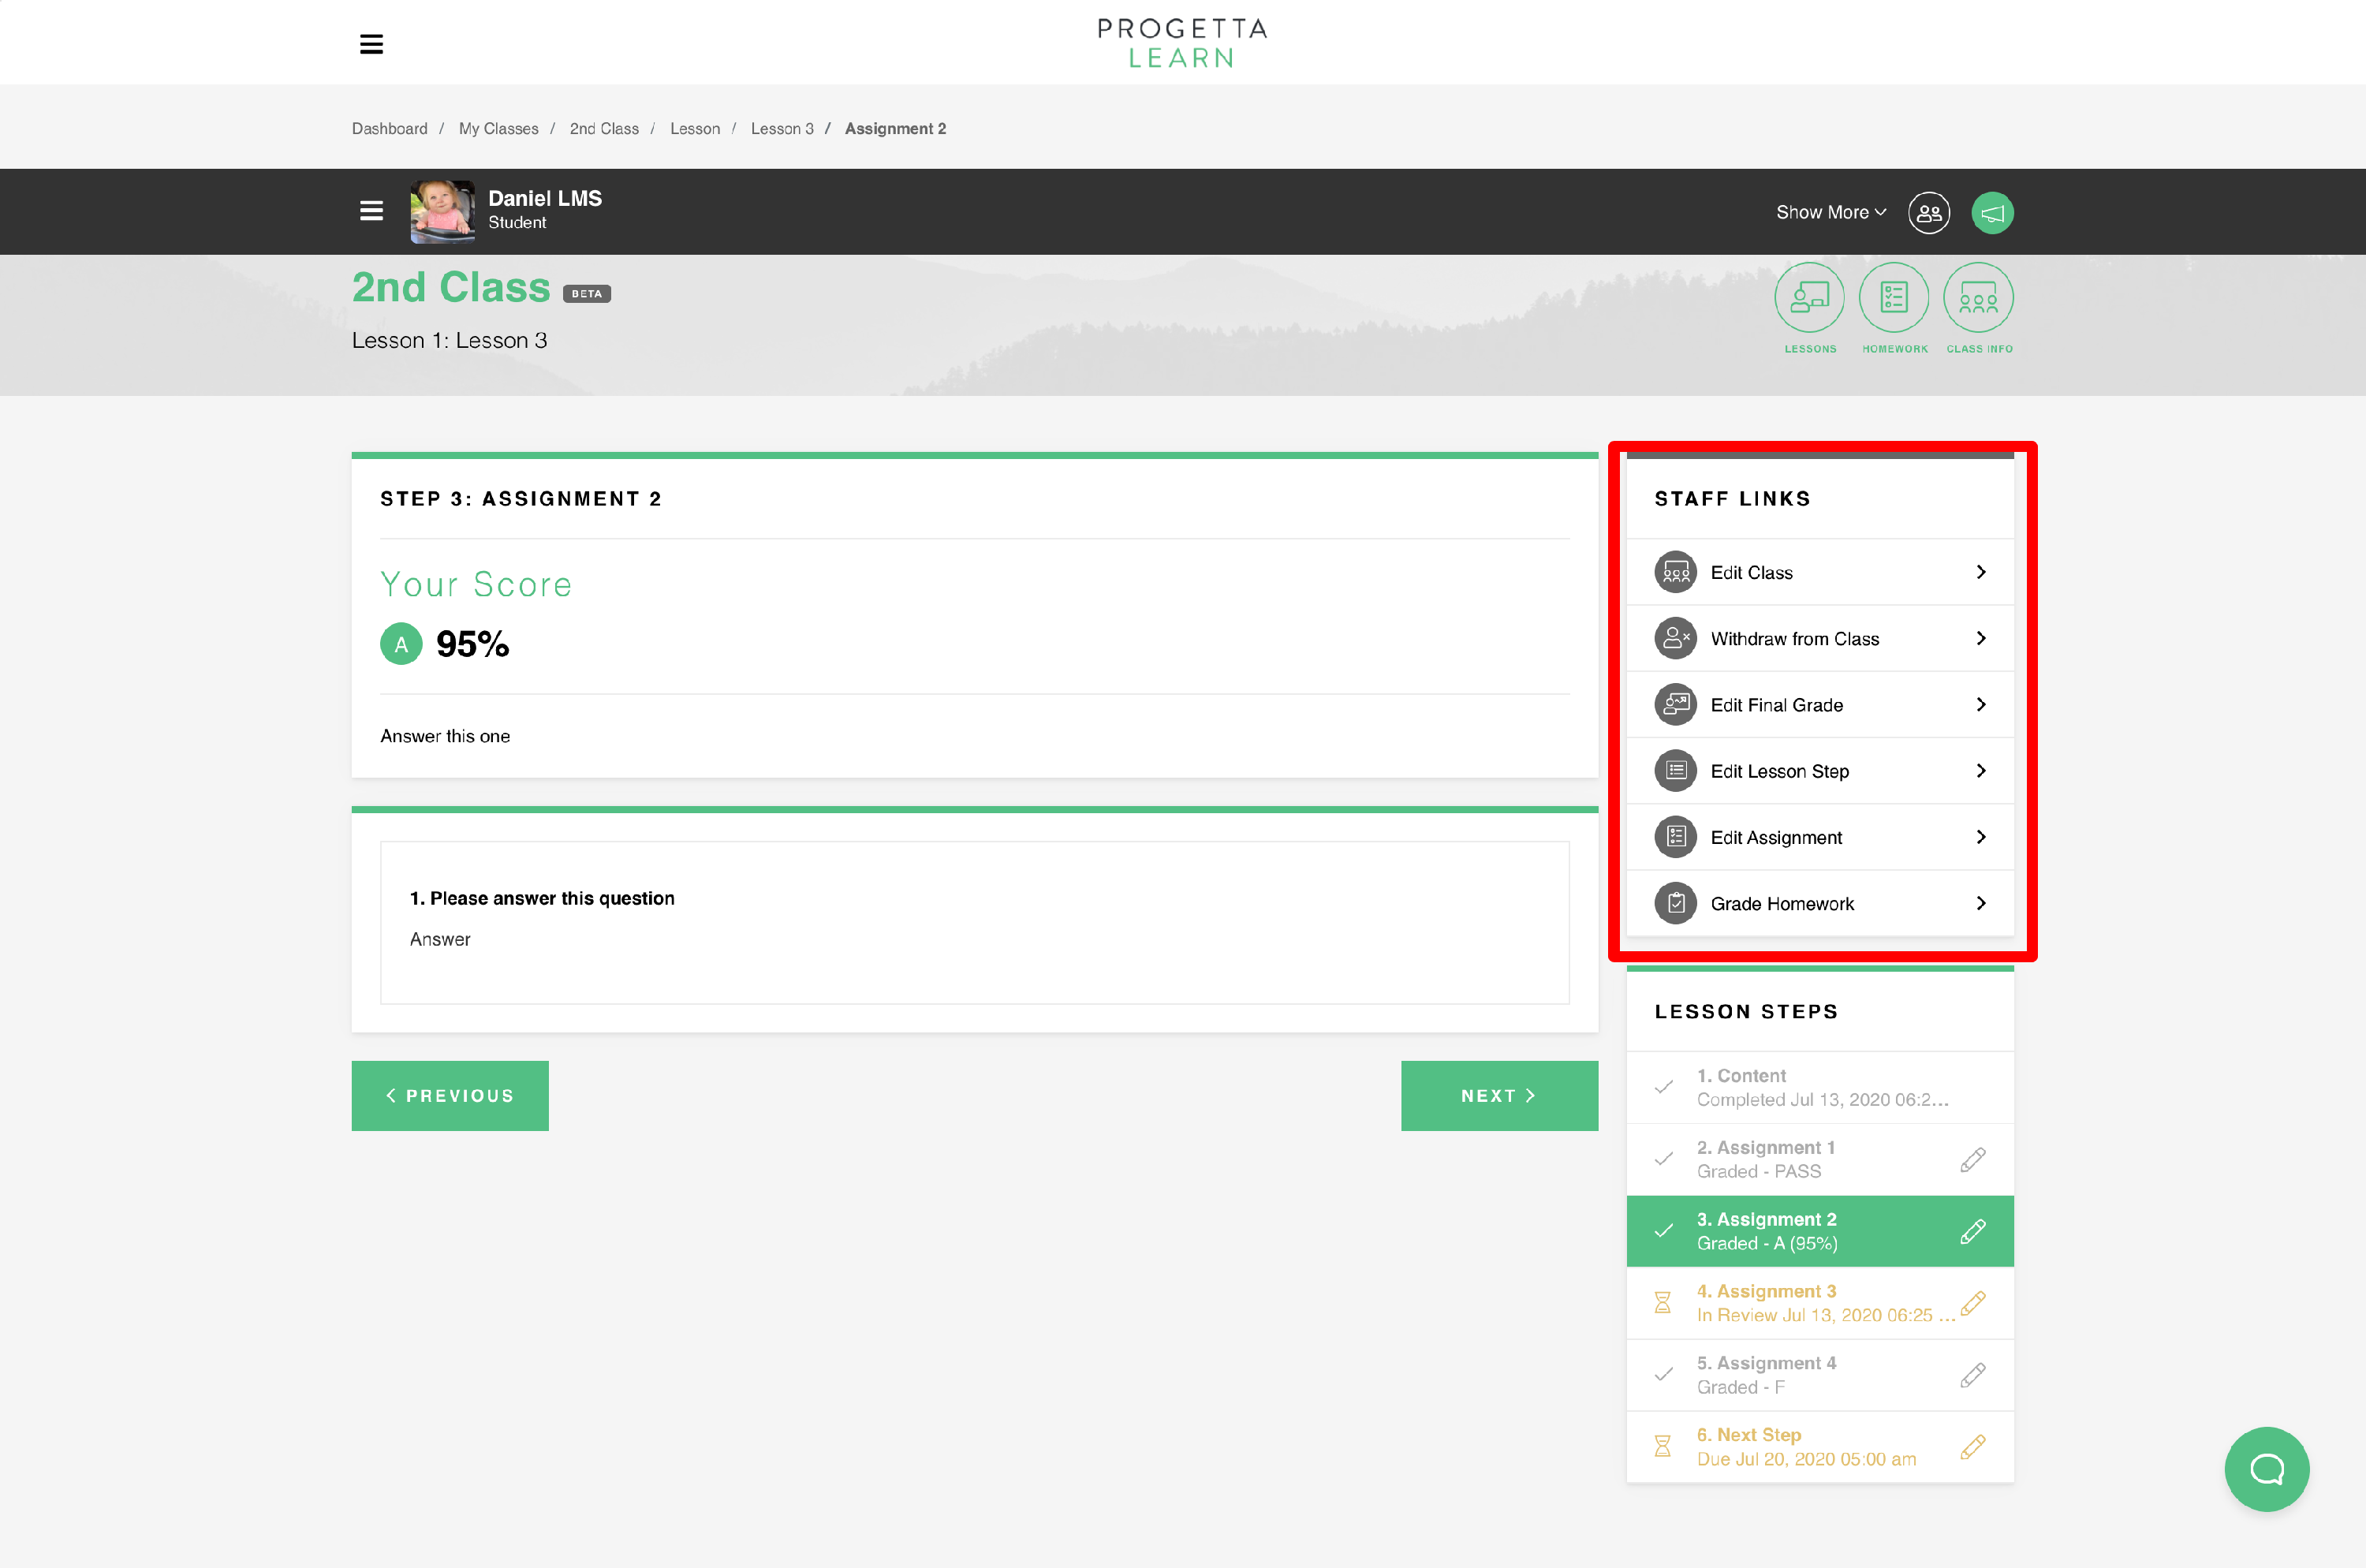The height and width of the screenshot is (1568, 2366).
Task: Open the Edit Final Grade link
Action: 1820,705
